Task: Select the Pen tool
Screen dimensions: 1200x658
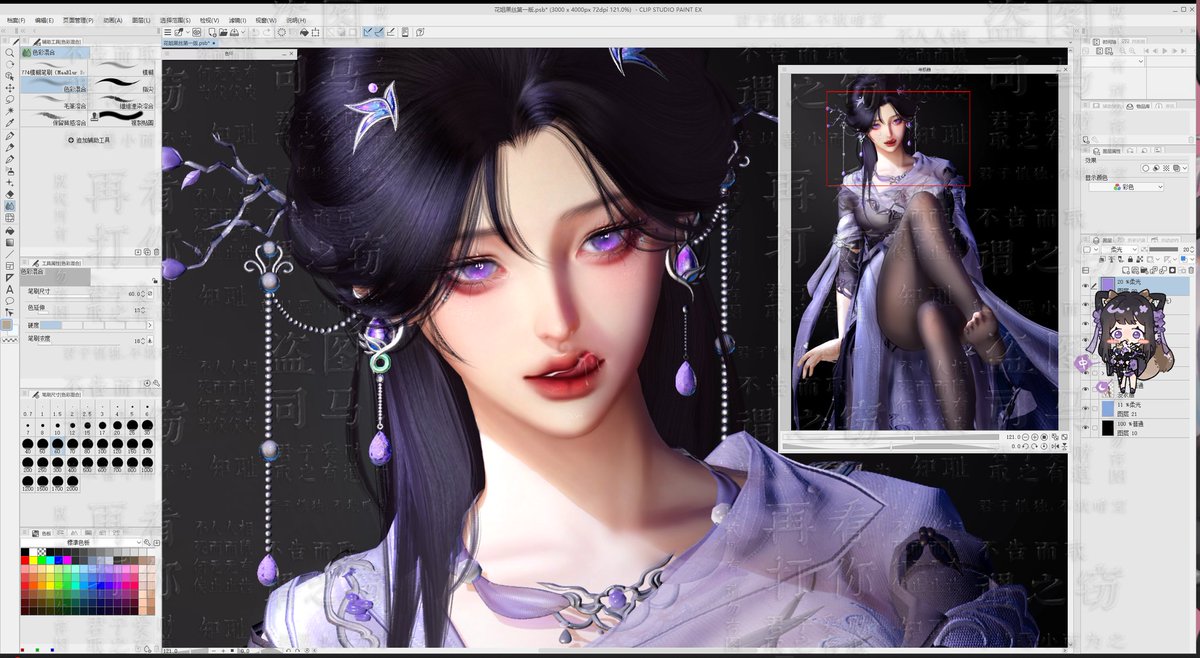Action: (x=9, y=136)
